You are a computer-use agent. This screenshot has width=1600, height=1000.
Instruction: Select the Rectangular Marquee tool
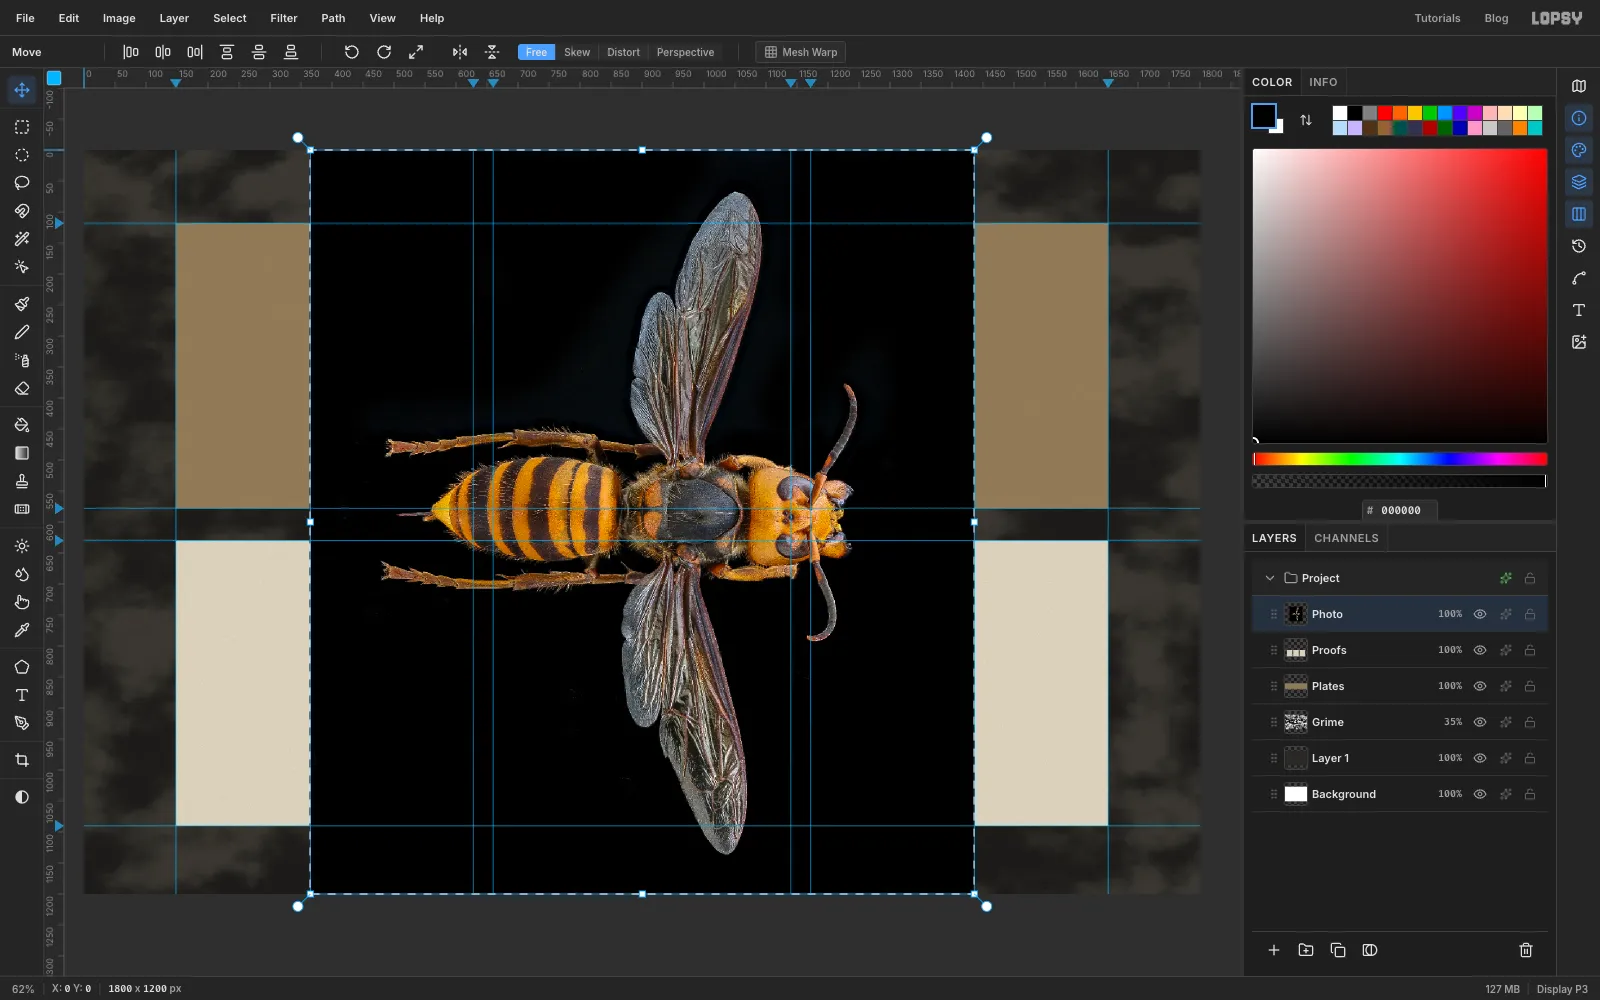point(22,127)
